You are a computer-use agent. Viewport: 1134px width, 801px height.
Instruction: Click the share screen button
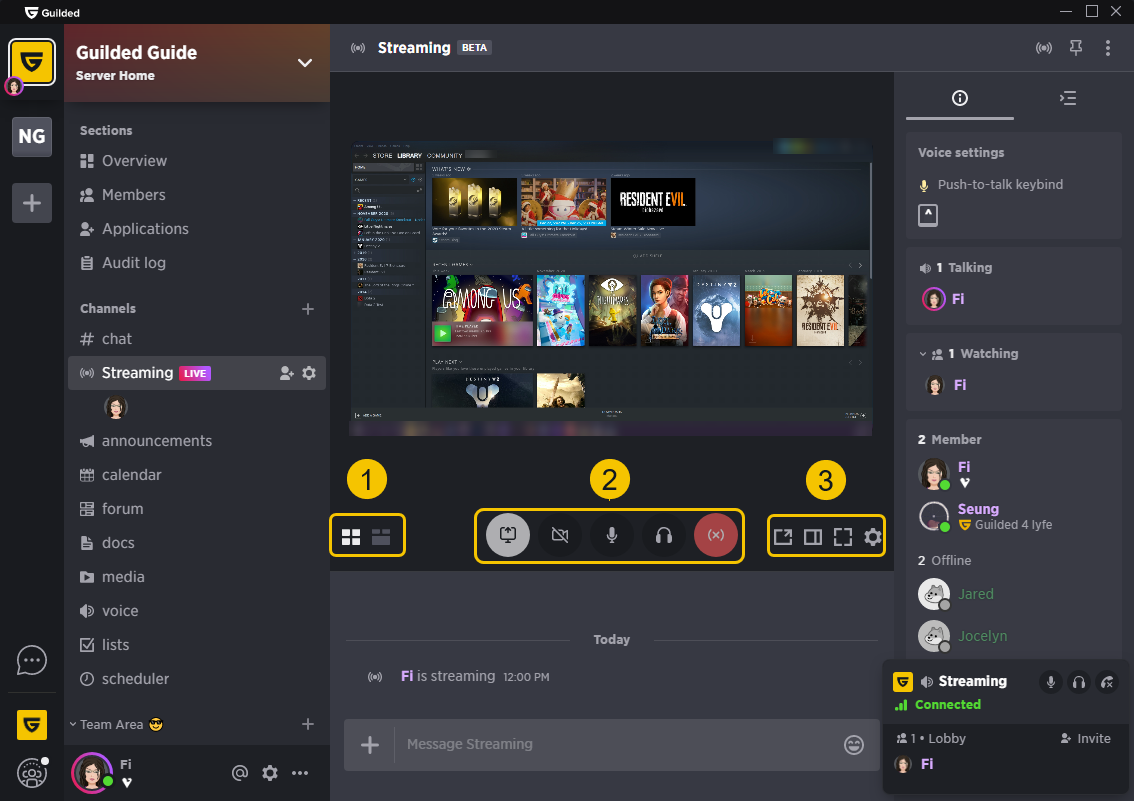(508, 535)
